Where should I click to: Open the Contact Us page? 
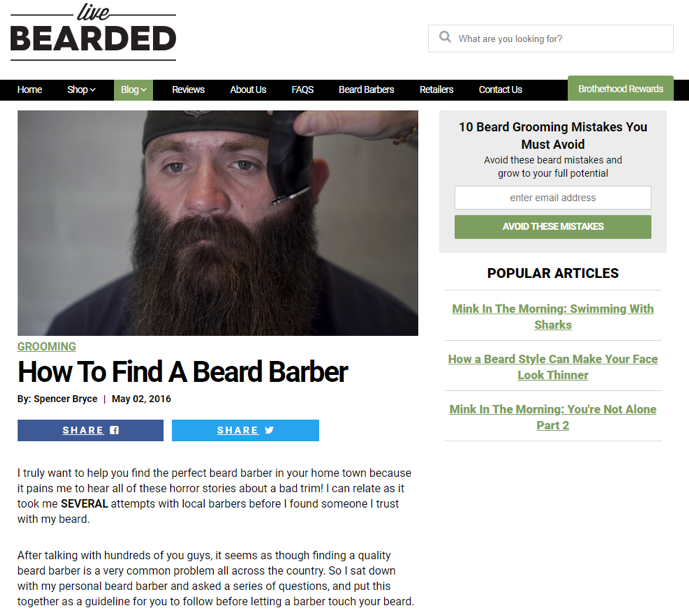point(500,90)
